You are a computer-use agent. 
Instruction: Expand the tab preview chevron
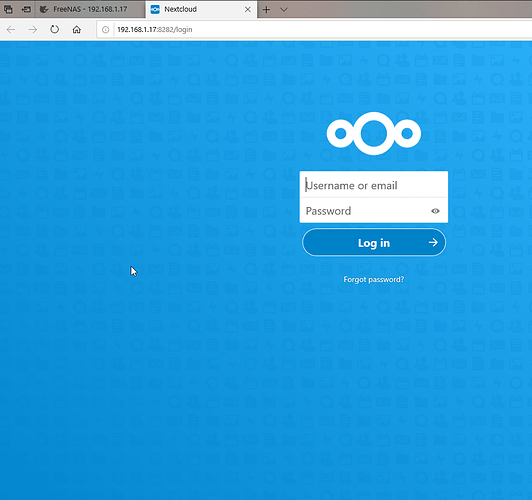(x=284, y=9)
